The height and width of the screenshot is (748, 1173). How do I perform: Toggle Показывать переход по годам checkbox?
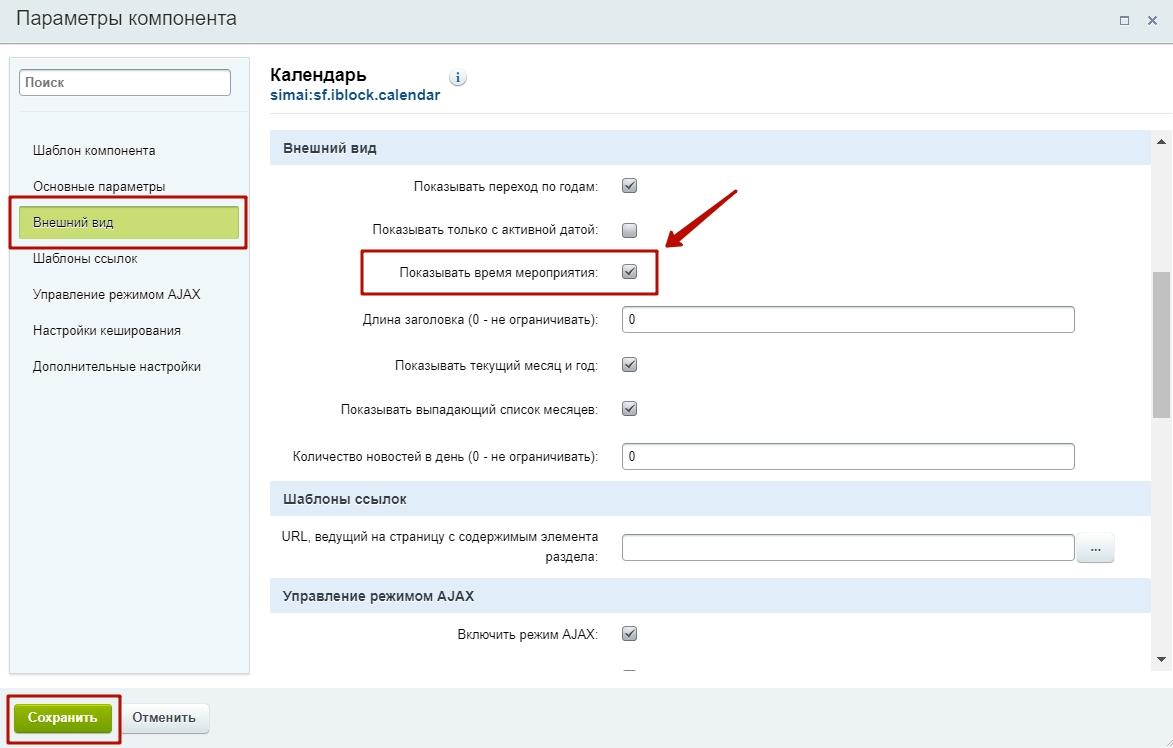point(630,185)
